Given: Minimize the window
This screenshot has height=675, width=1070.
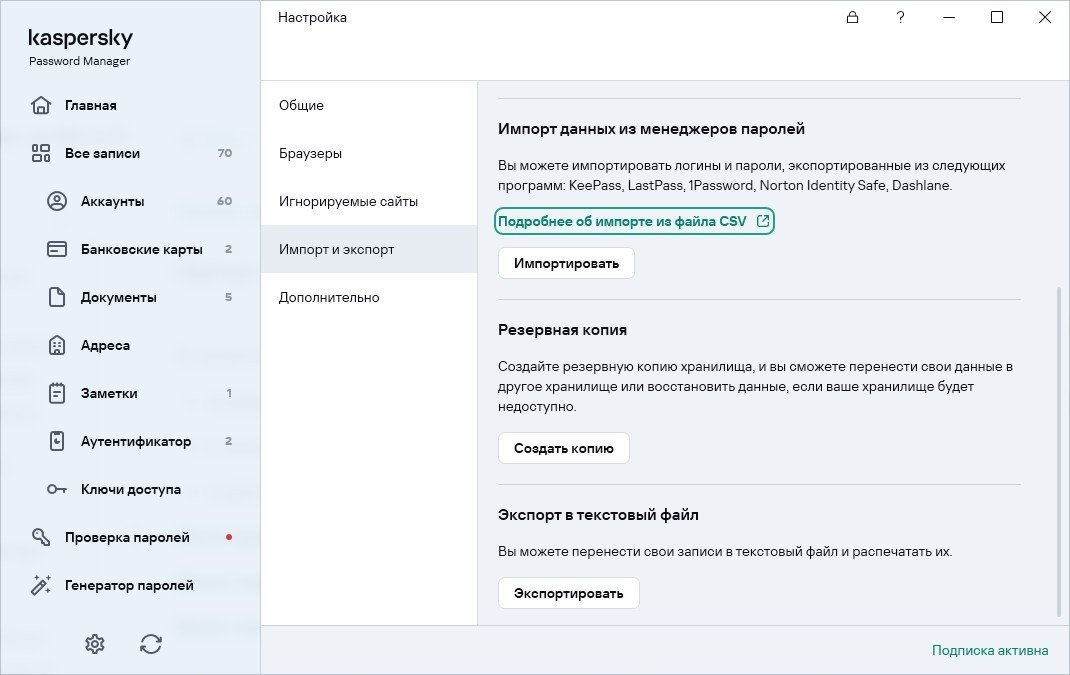Looking at the screenshot, I should [x=949, y=17].
